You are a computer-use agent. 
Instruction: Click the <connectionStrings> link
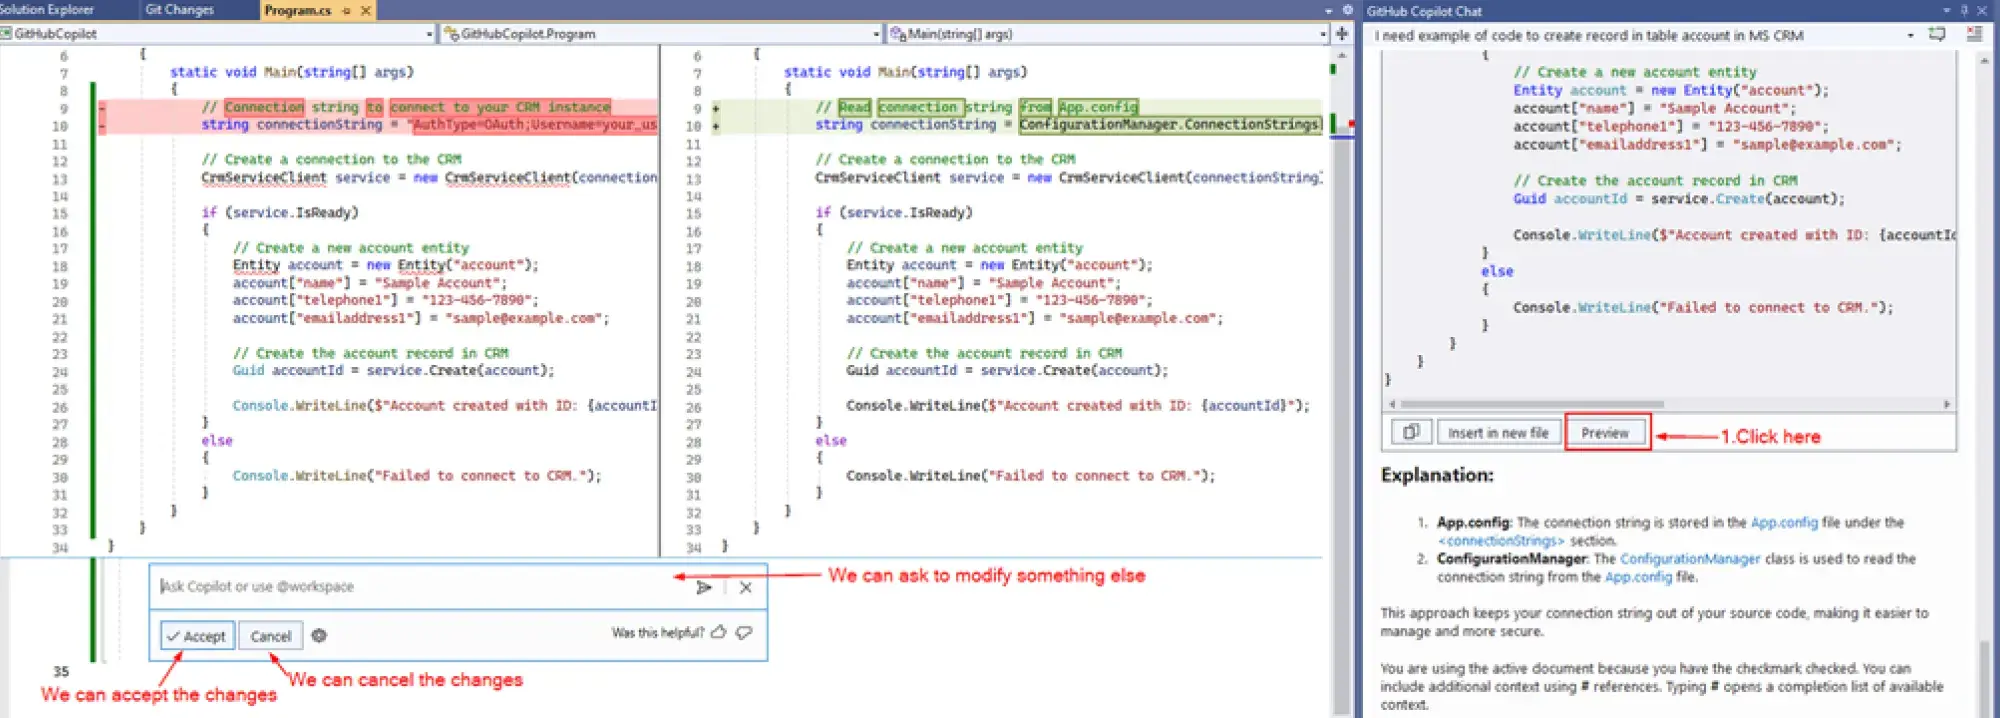pos(1500,540)
